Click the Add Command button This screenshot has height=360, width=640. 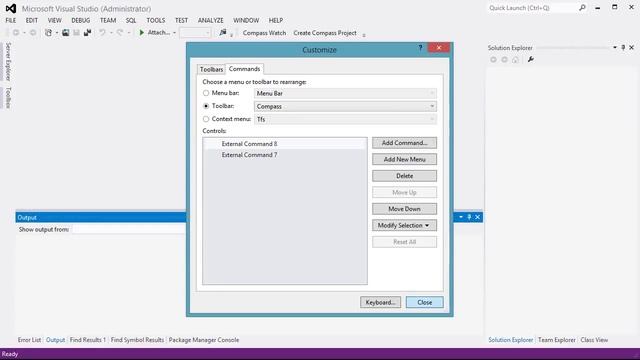tap(404, 143)
